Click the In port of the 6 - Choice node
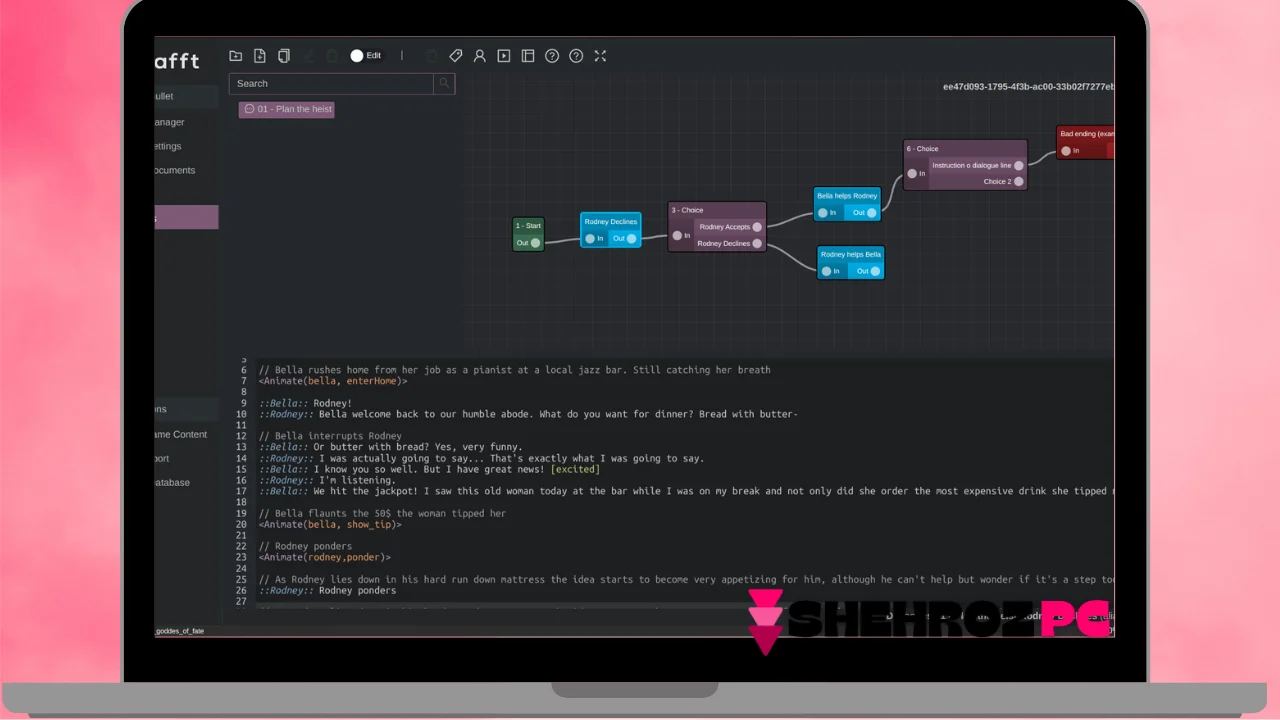Screen dimensions: 1280x720 point(912,173)
